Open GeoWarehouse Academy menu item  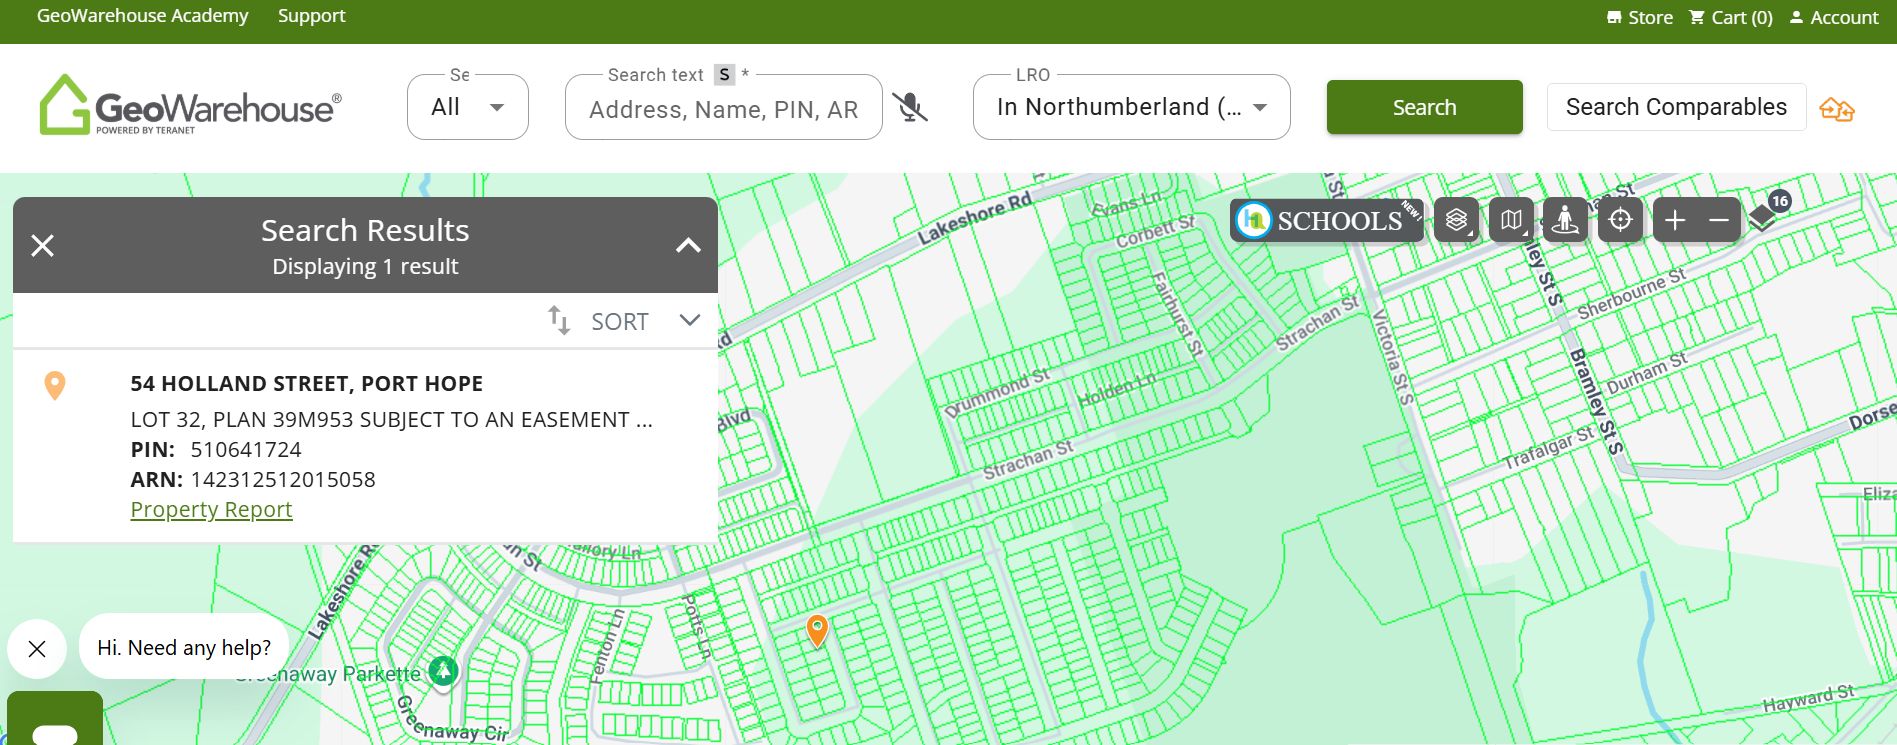(x=142, y=16)
